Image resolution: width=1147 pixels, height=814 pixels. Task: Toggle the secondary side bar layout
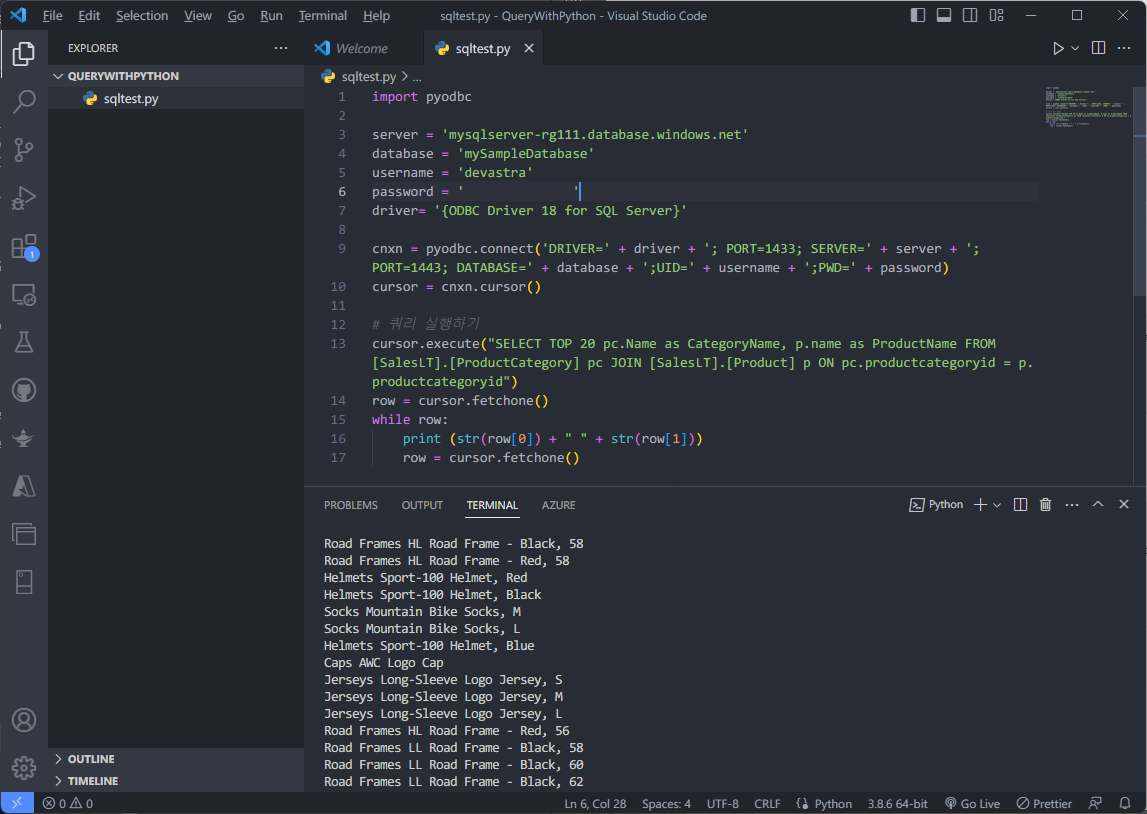970,15
